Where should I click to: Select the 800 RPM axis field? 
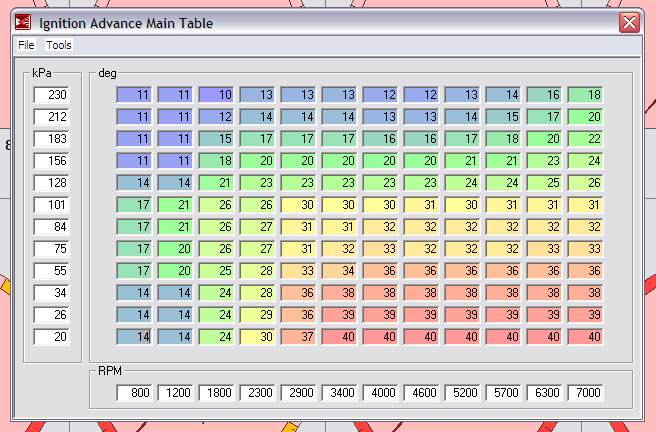point(134,393)
